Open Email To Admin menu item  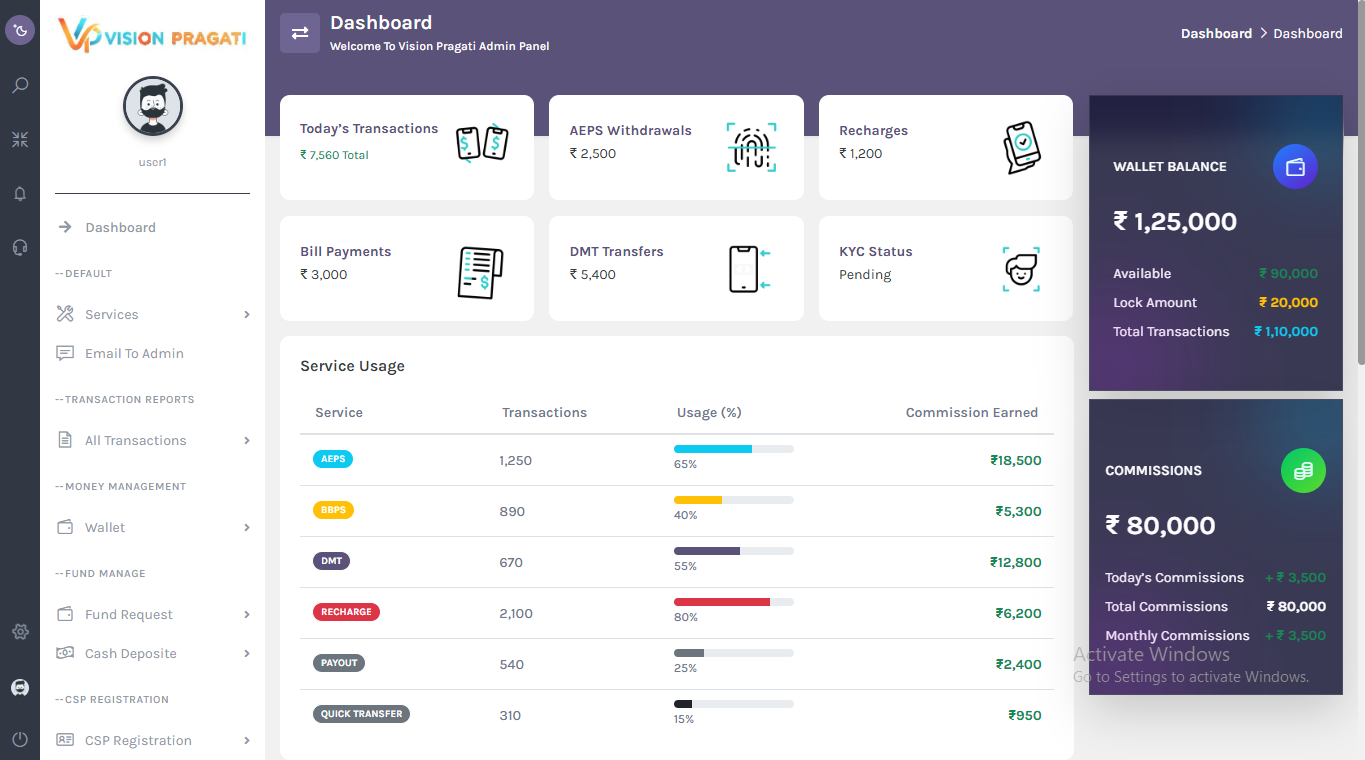134,354
